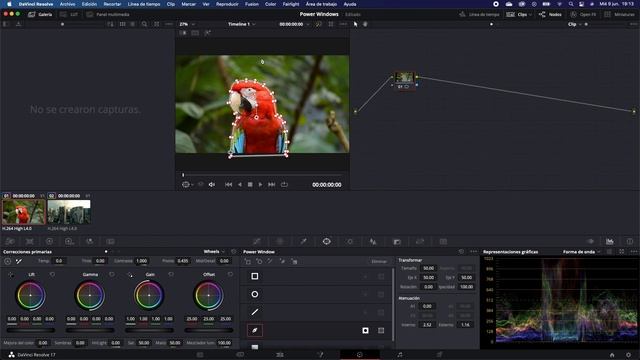Image resolution: width=640 pixels, height=360 pixels.
Task: Open the Information palette icon
Action: click(630, 242)
